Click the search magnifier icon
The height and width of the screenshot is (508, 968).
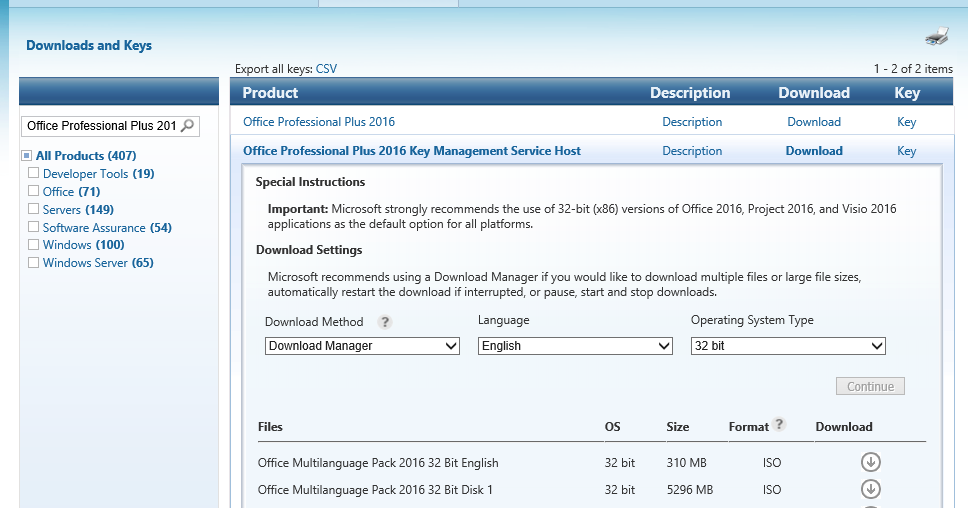188,126
